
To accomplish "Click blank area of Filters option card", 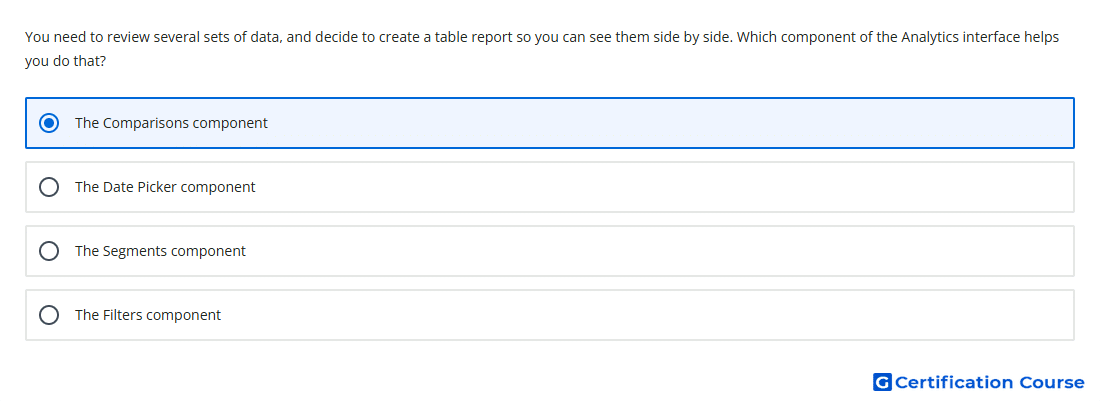I will pyautogui.click(x=666, y=315).
